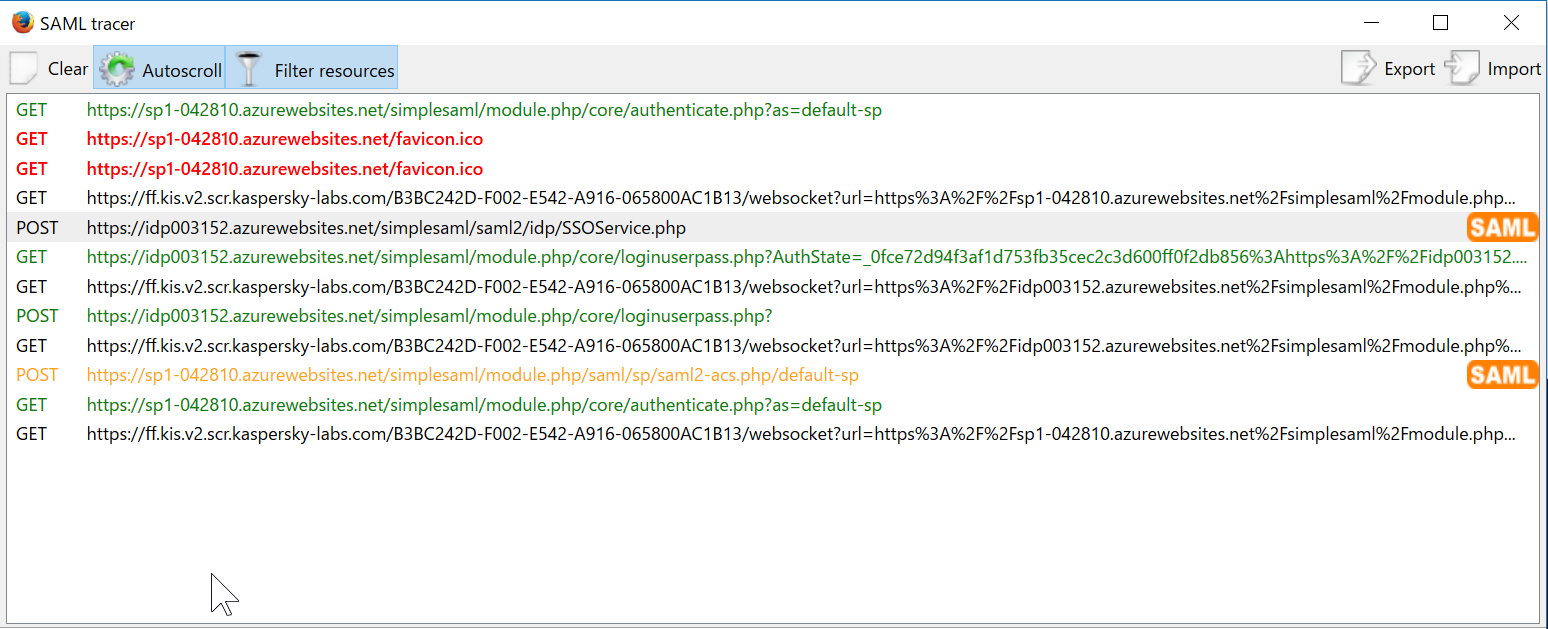Image resolution: width=1548 pixels, height=629 pixels.
Task: Toggle Autoscroll gear icon
Action: coord(118,69)
